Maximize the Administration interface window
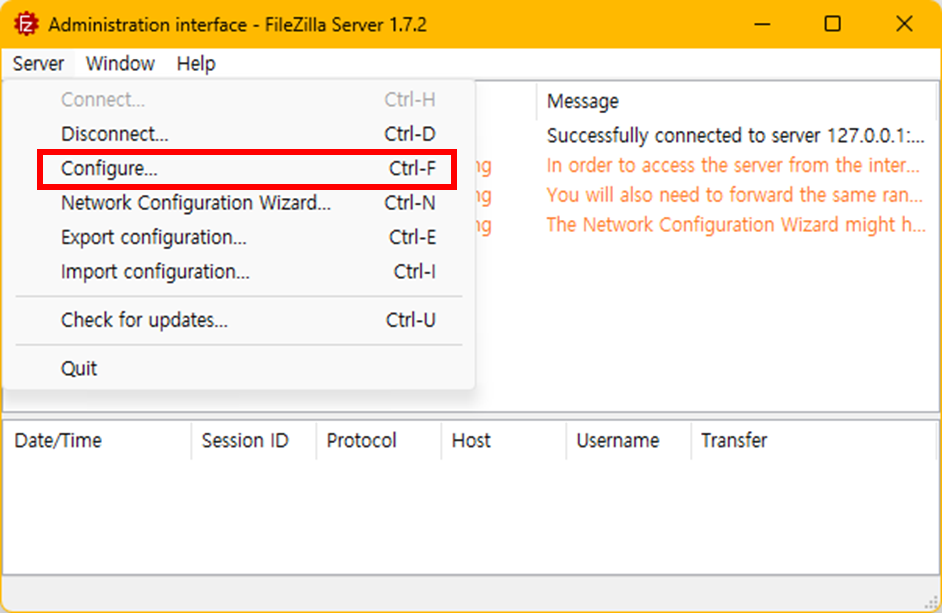Image resolution: width=942 pixels, height=613 pixels. point(833,24)
